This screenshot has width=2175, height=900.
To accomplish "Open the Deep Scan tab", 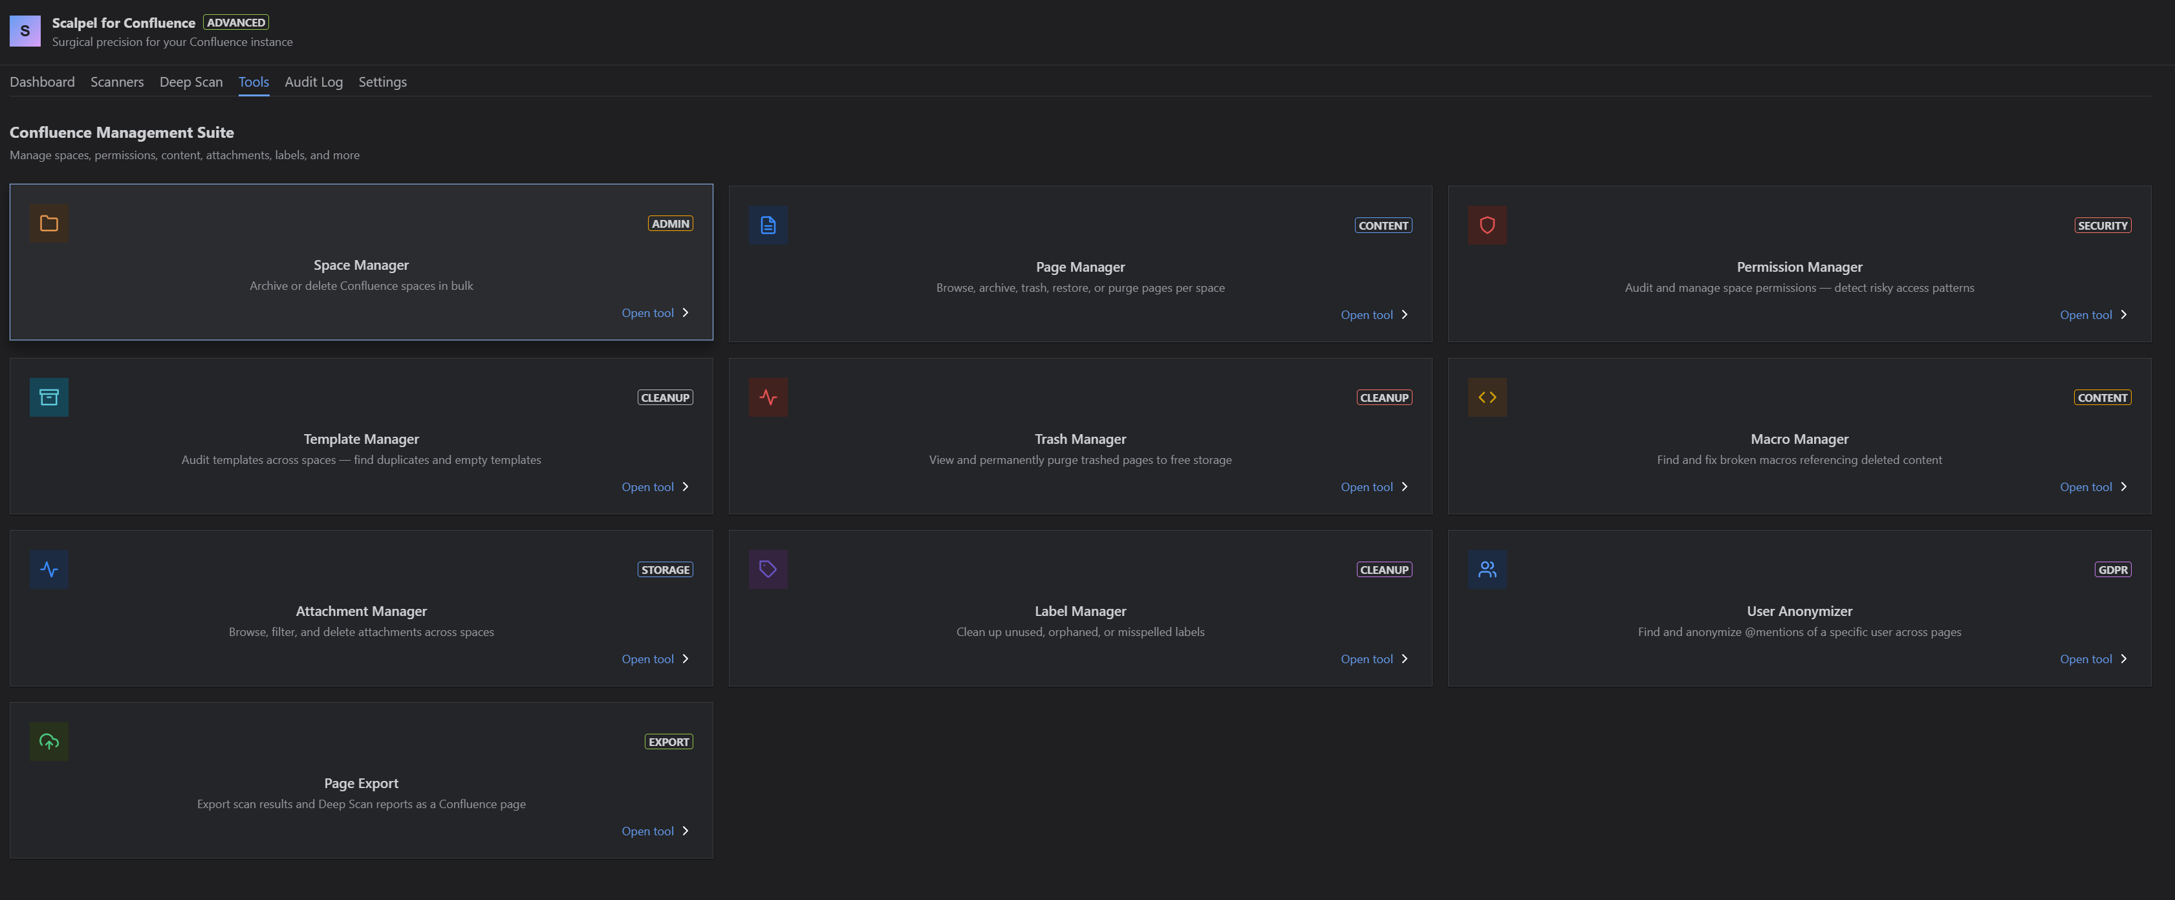I will [x=191, y=82].
